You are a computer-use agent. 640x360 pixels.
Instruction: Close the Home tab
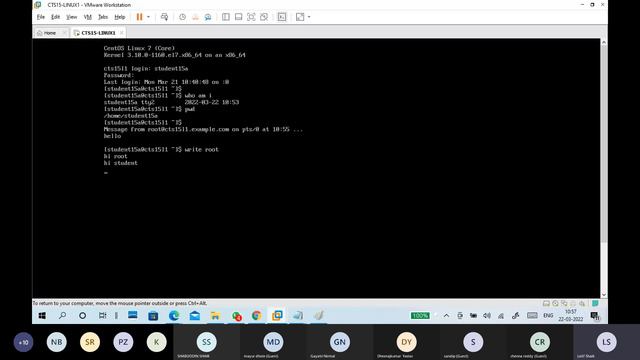coord(64,33)
